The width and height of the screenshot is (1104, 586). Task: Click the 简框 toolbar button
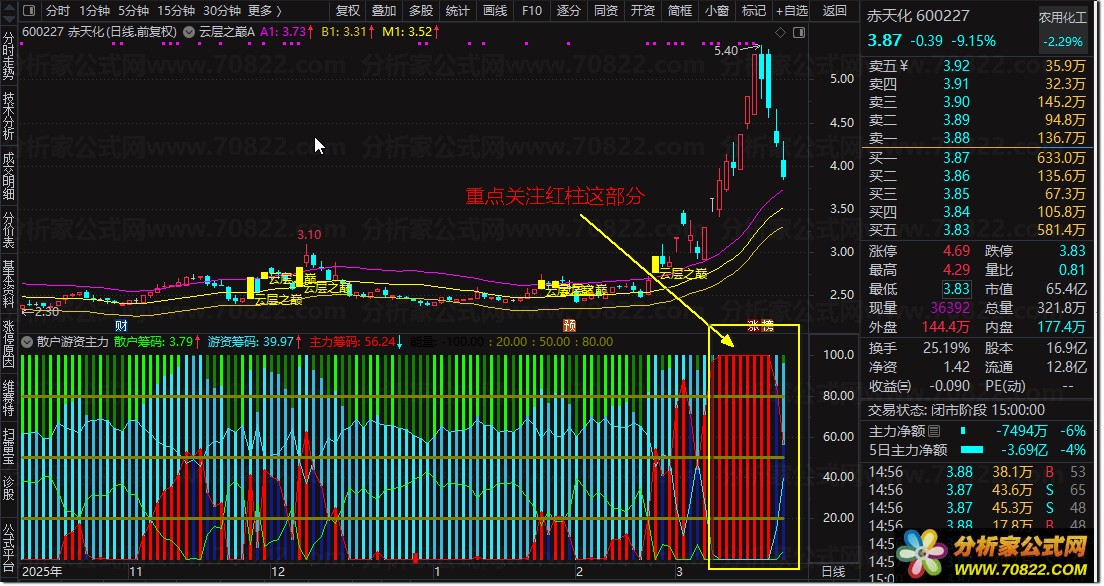pyautogui.click(x=679, y=11)
